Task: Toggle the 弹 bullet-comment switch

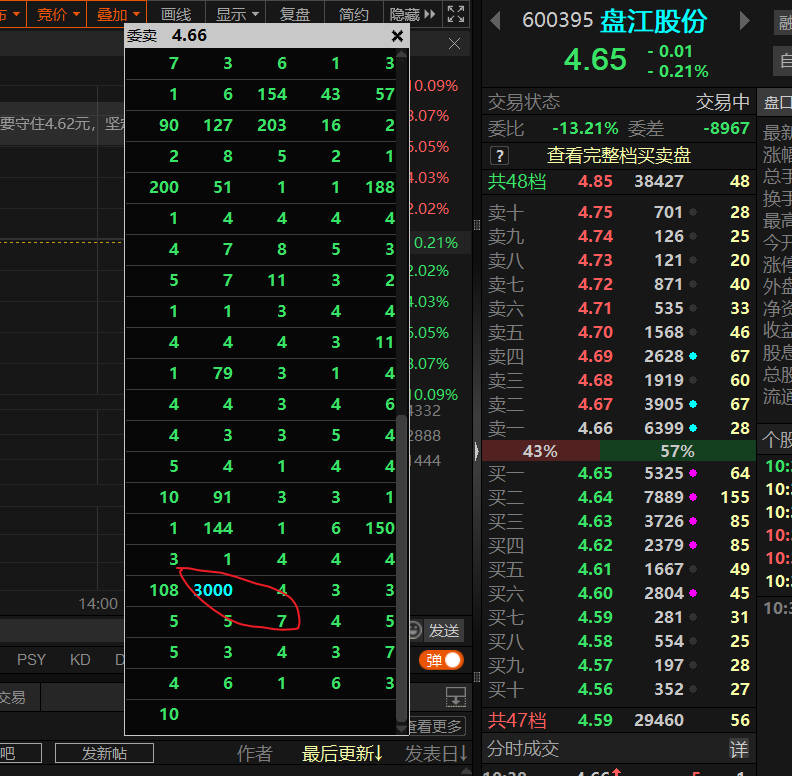Action: (x=441, y=660)
